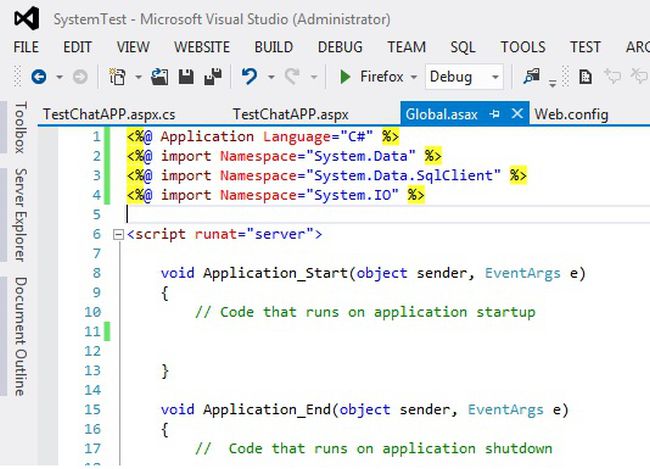Click the Save All icon
This screenshot has height=469, width=650.
pos(213,77)
